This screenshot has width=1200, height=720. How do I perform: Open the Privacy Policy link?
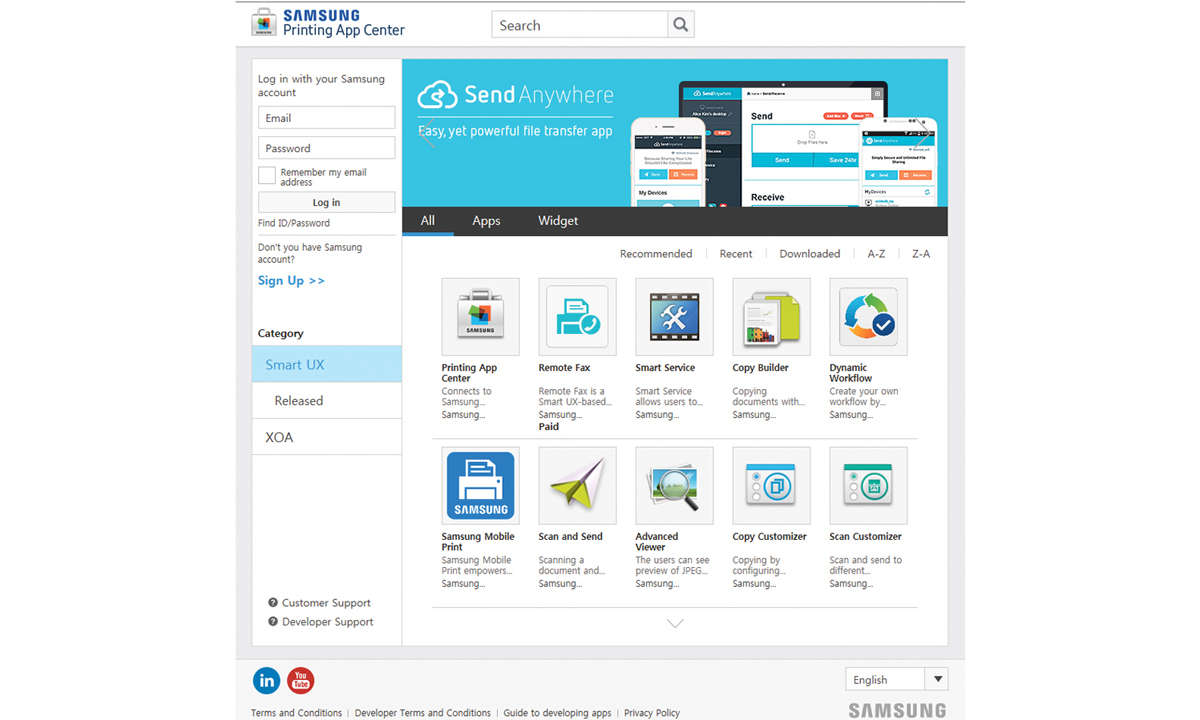(x=652, y=713)
